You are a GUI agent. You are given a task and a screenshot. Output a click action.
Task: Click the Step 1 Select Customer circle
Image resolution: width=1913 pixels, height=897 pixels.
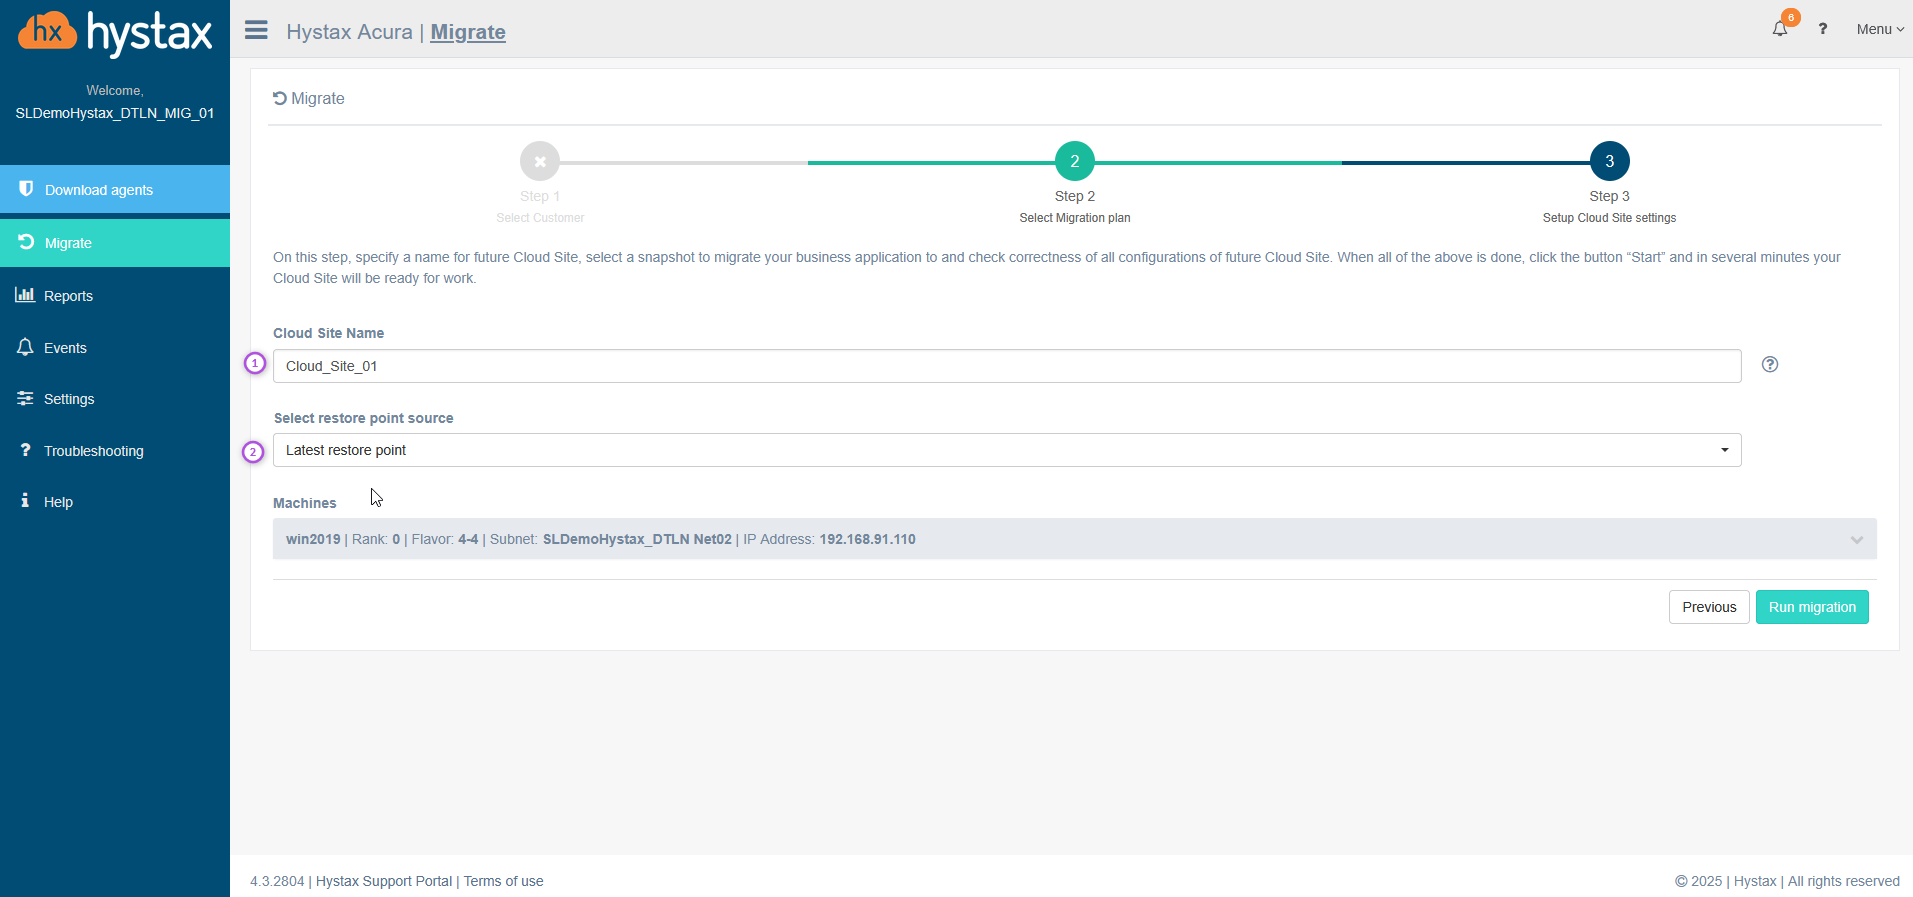coord(539,161)
